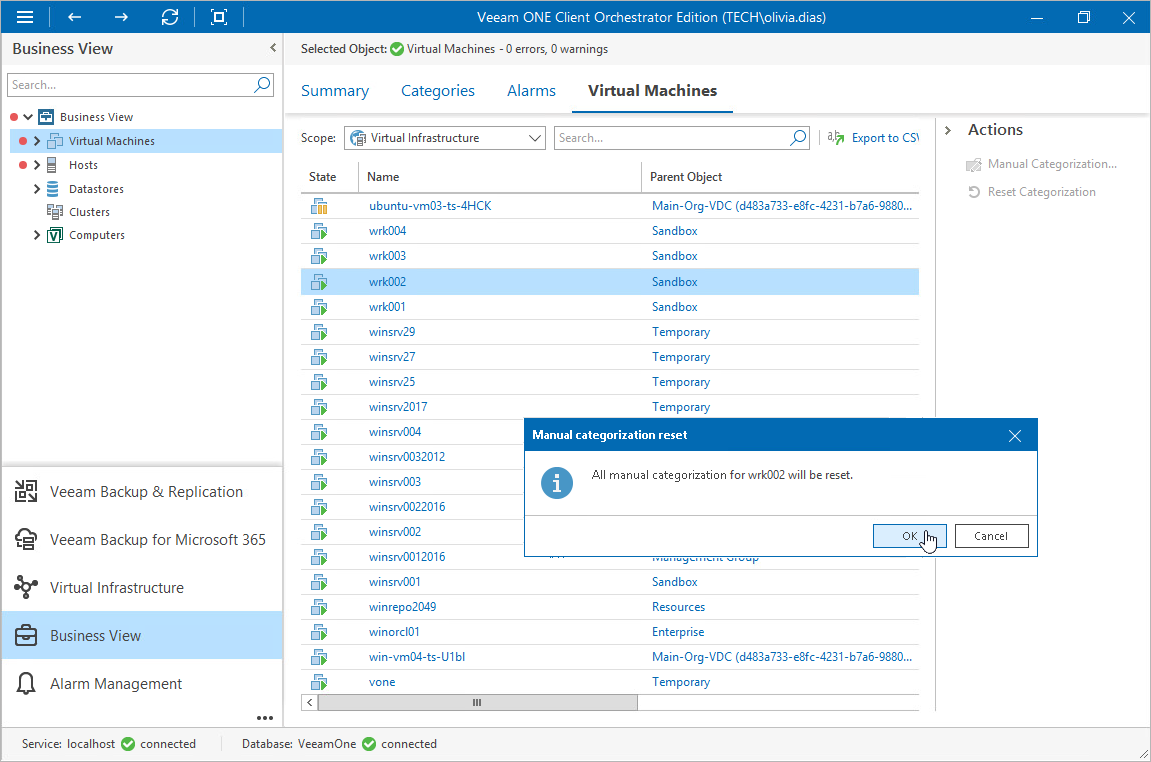Expand the Computers tree node
Image resolution: width=1151 pixels, height=762 pixels.
(x=37, y=235)
